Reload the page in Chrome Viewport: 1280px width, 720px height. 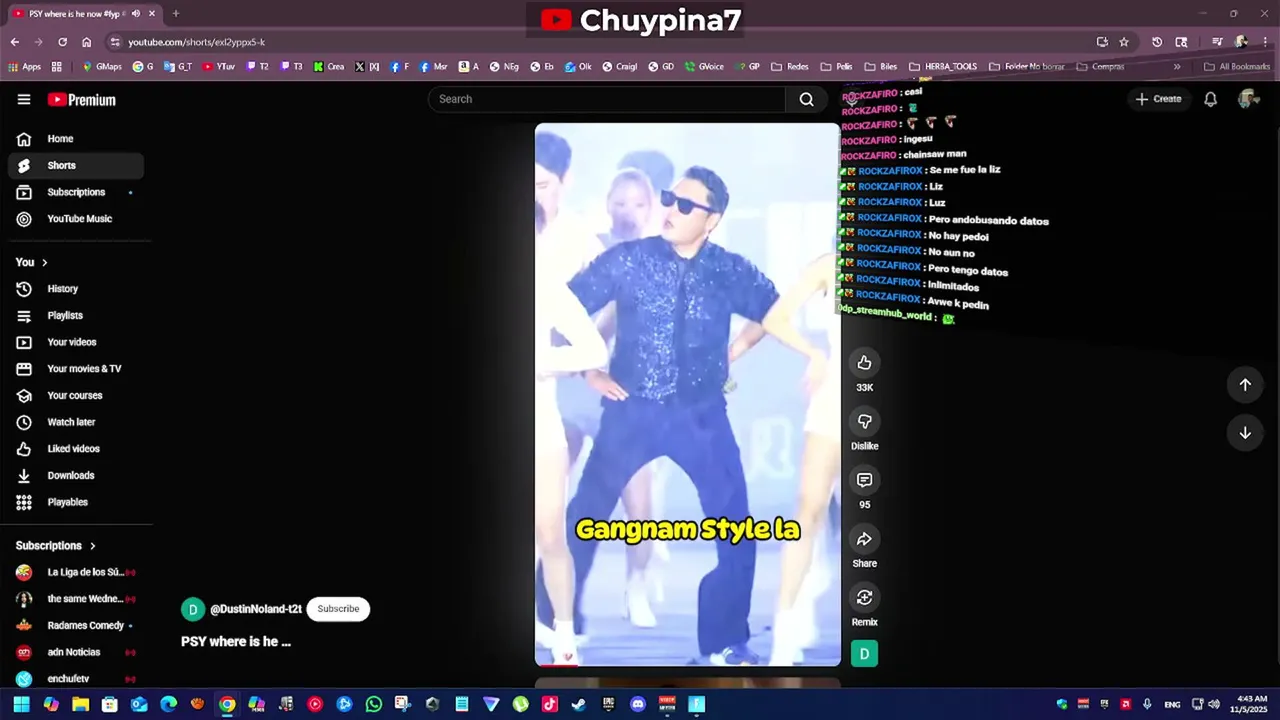tap(62, 42)
